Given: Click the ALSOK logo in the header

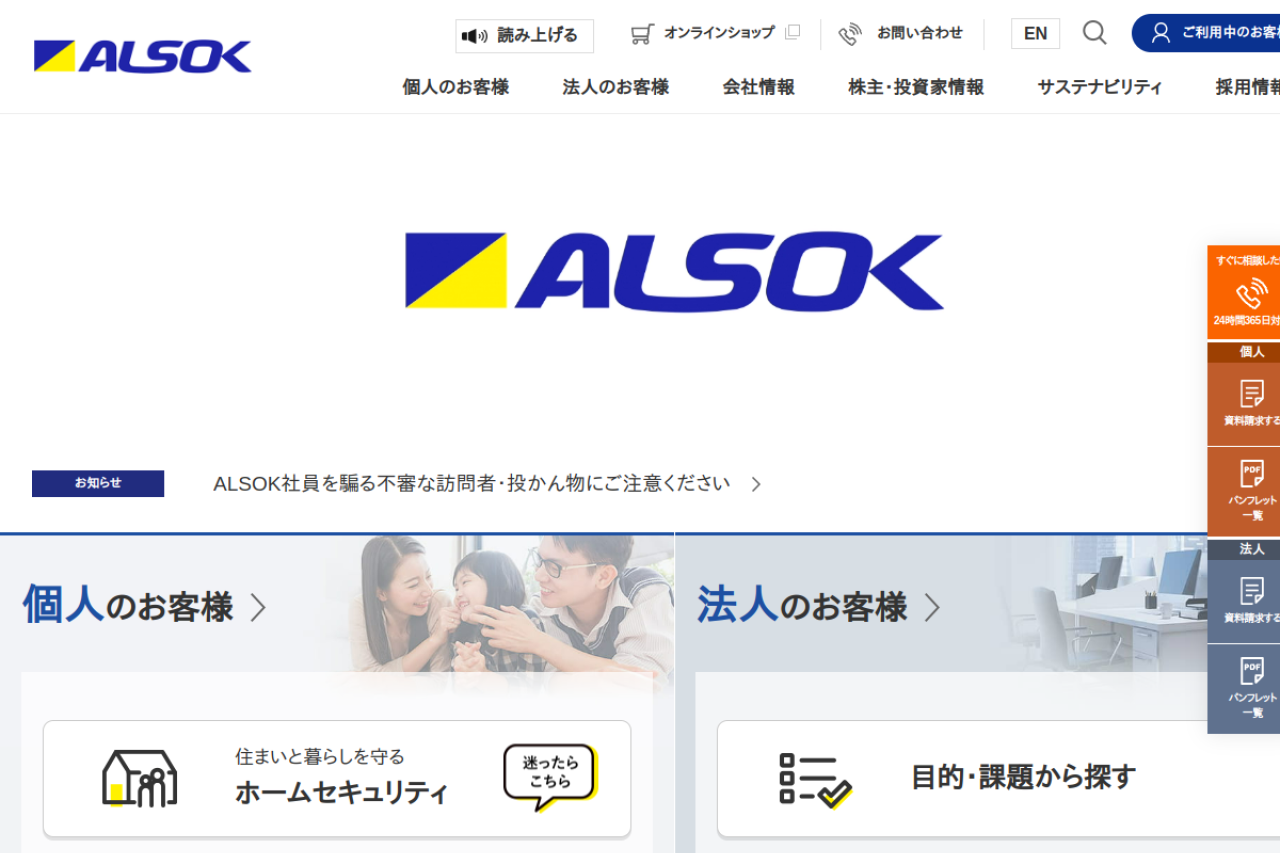Looking at the screenshot, I should point(143,56).
